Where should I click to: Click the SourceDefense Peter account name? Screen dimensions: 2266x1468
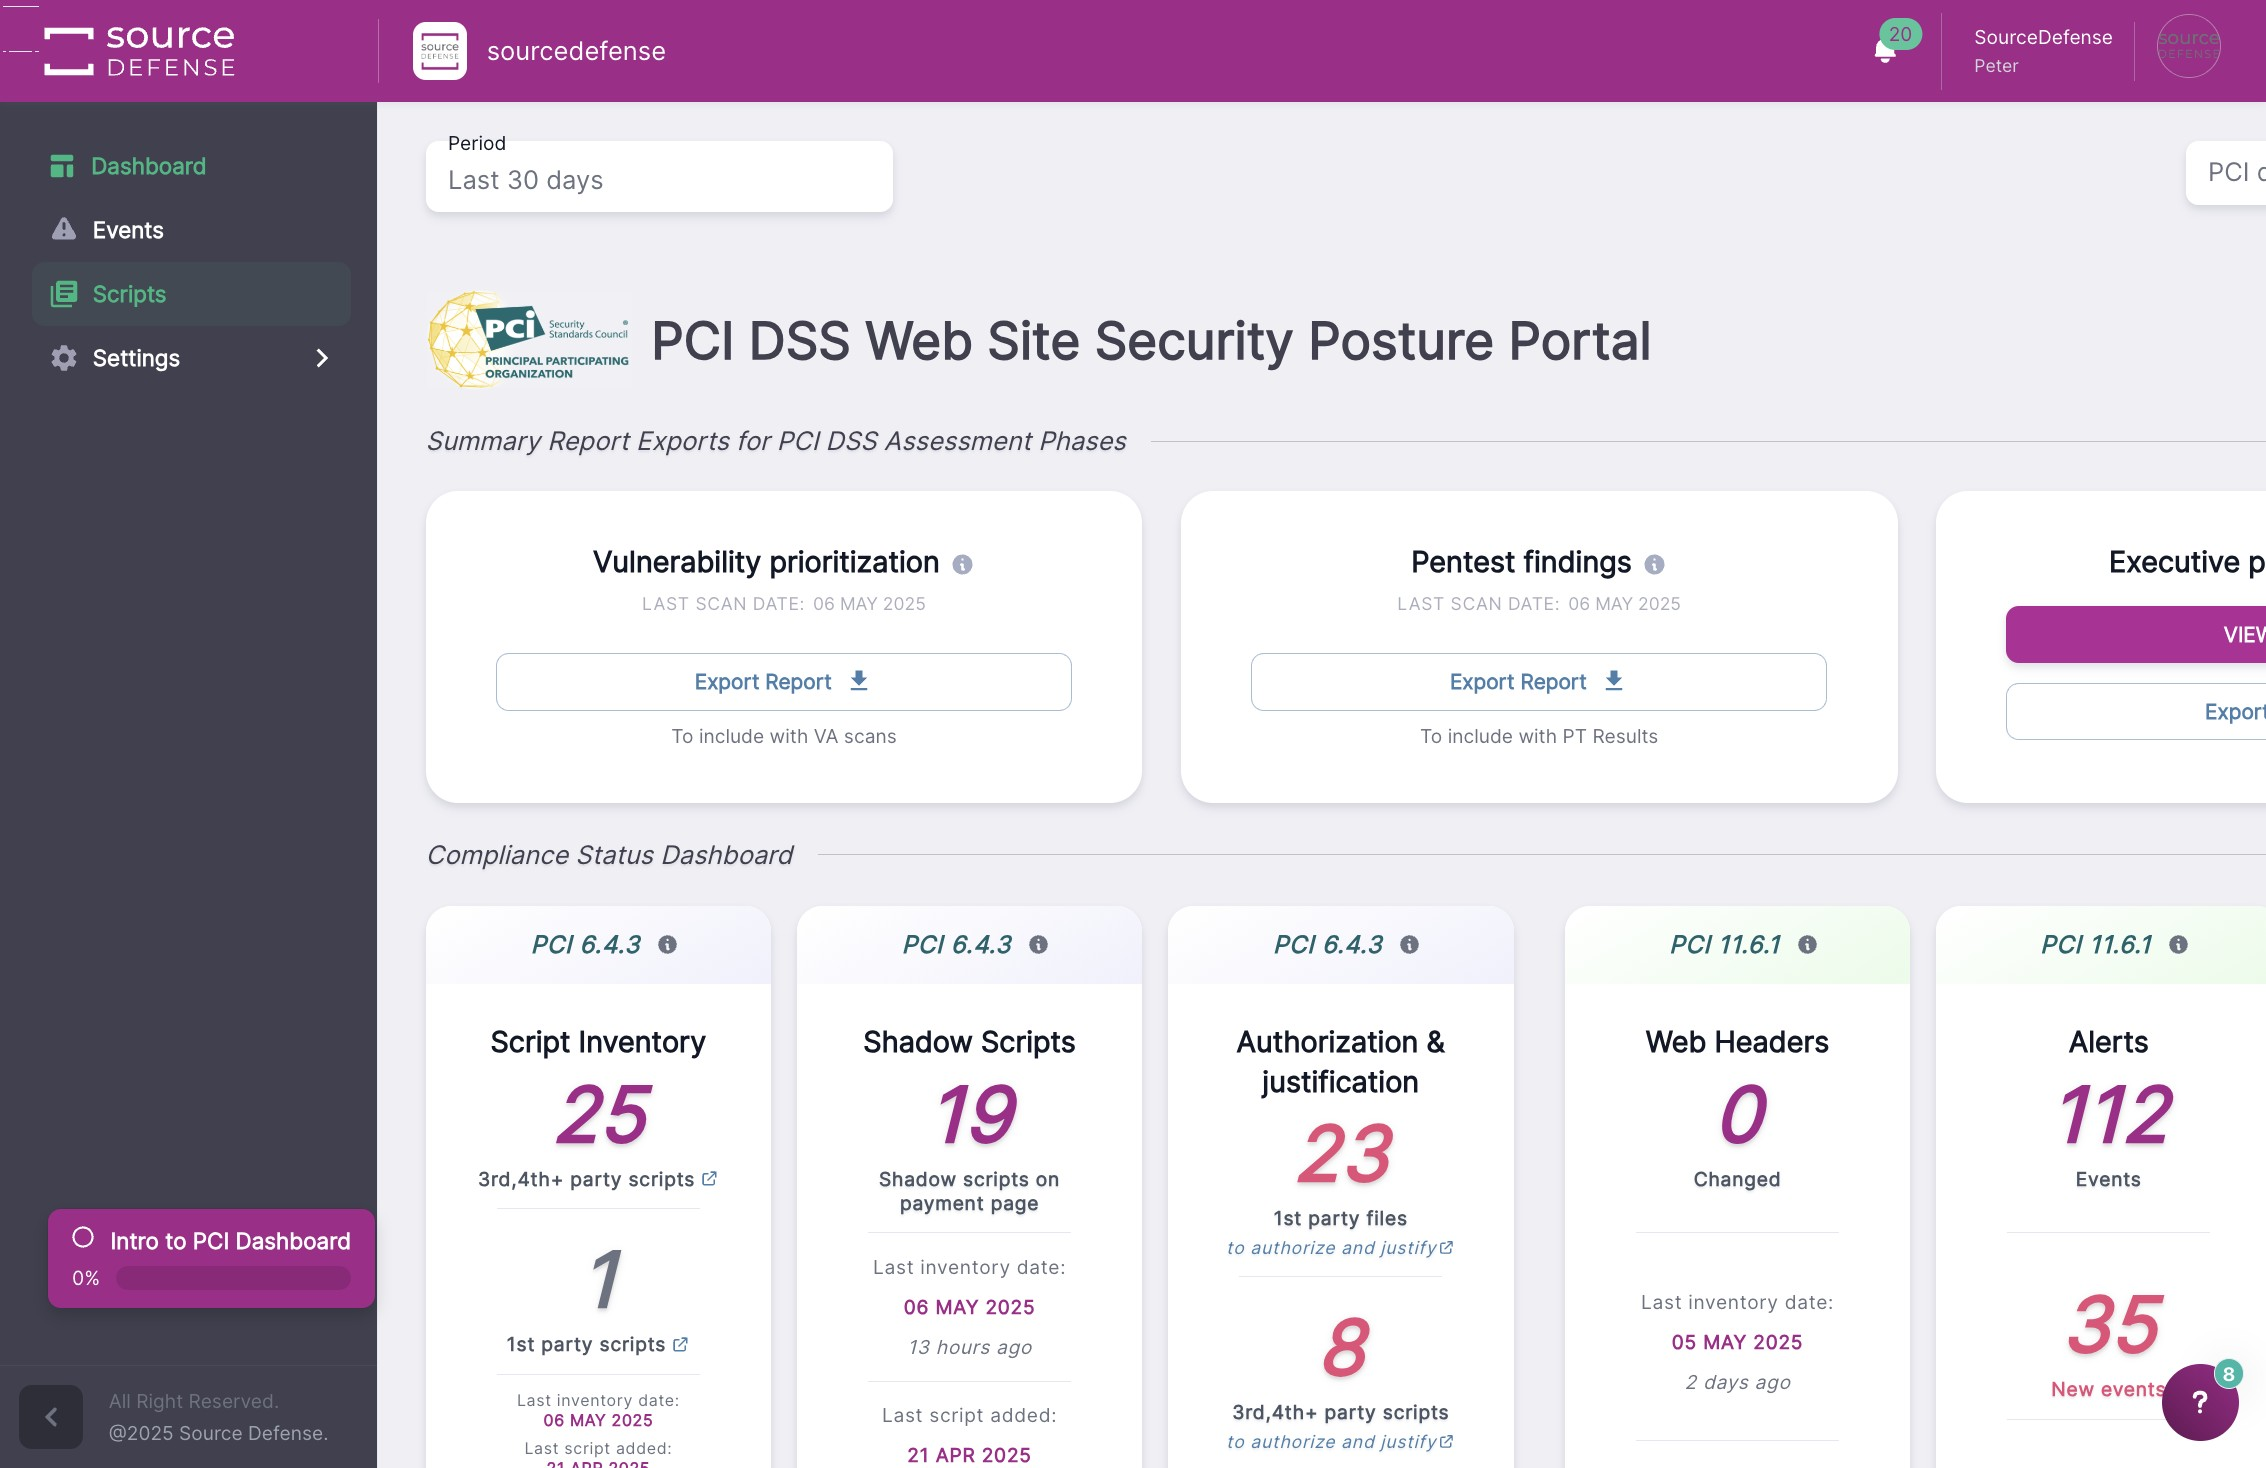tap(2043, 51)
